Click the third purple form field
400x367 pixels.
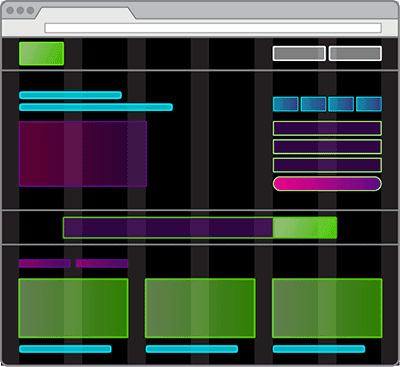click(x=327, y=165)
